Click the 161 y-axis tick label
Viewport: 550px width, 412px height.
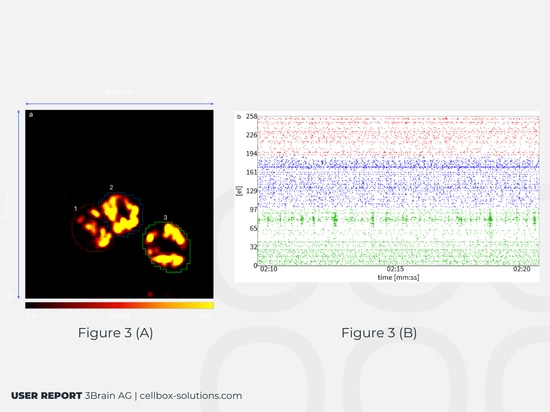[x=251, y=172]
